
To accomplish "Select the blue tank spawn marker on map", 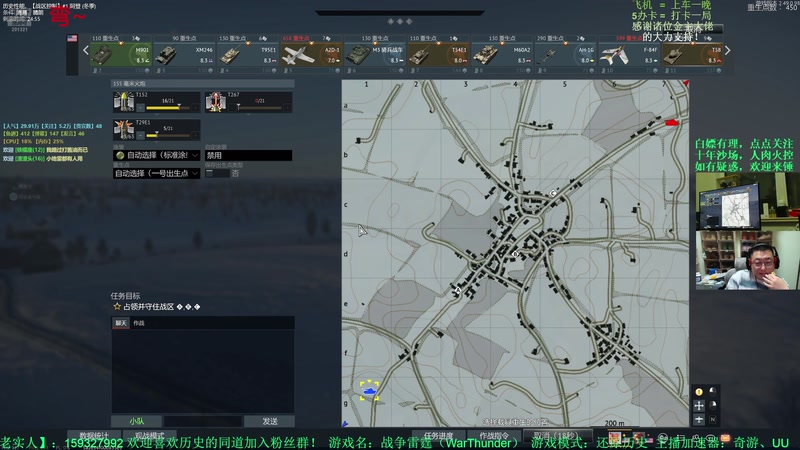I will pyautogui.click(x=369, y=391).
